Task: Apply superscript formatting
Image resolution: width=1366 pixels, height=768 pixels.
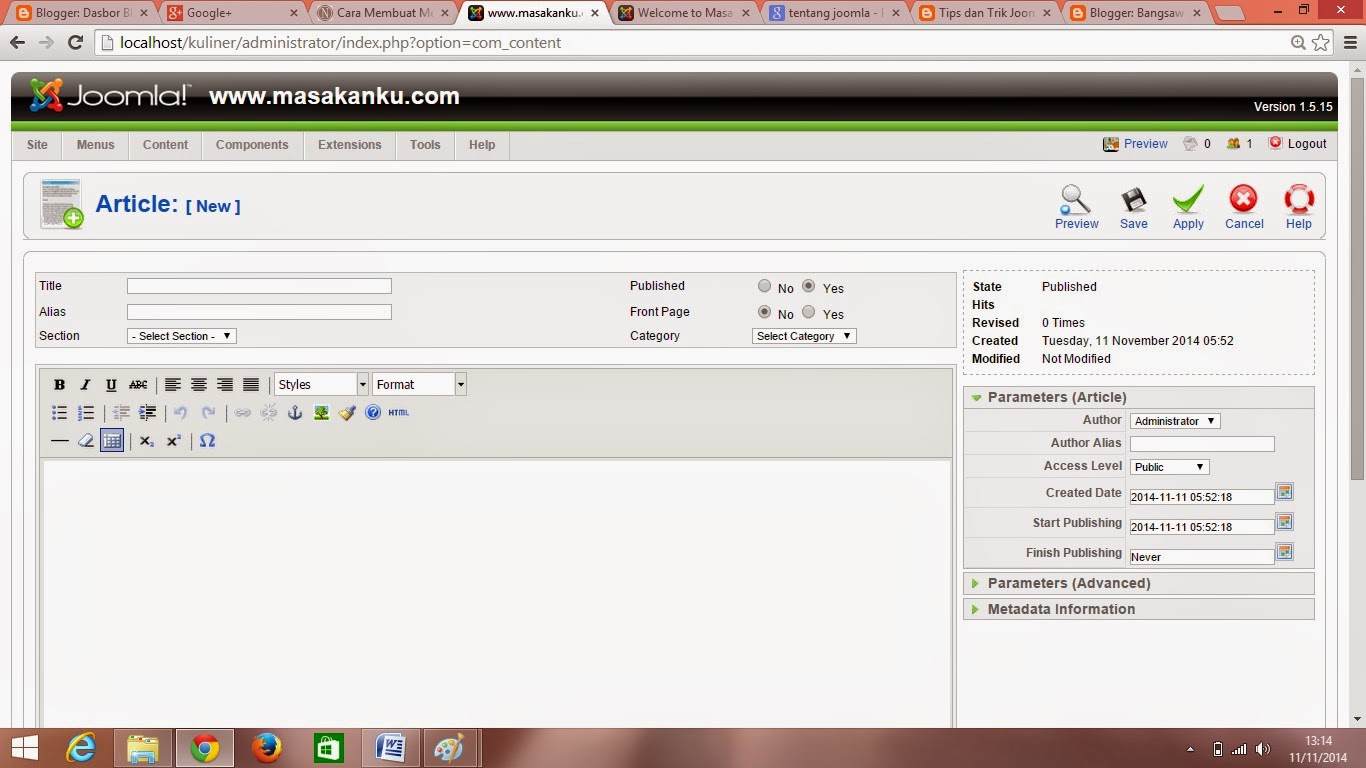Action: [173, 440]
